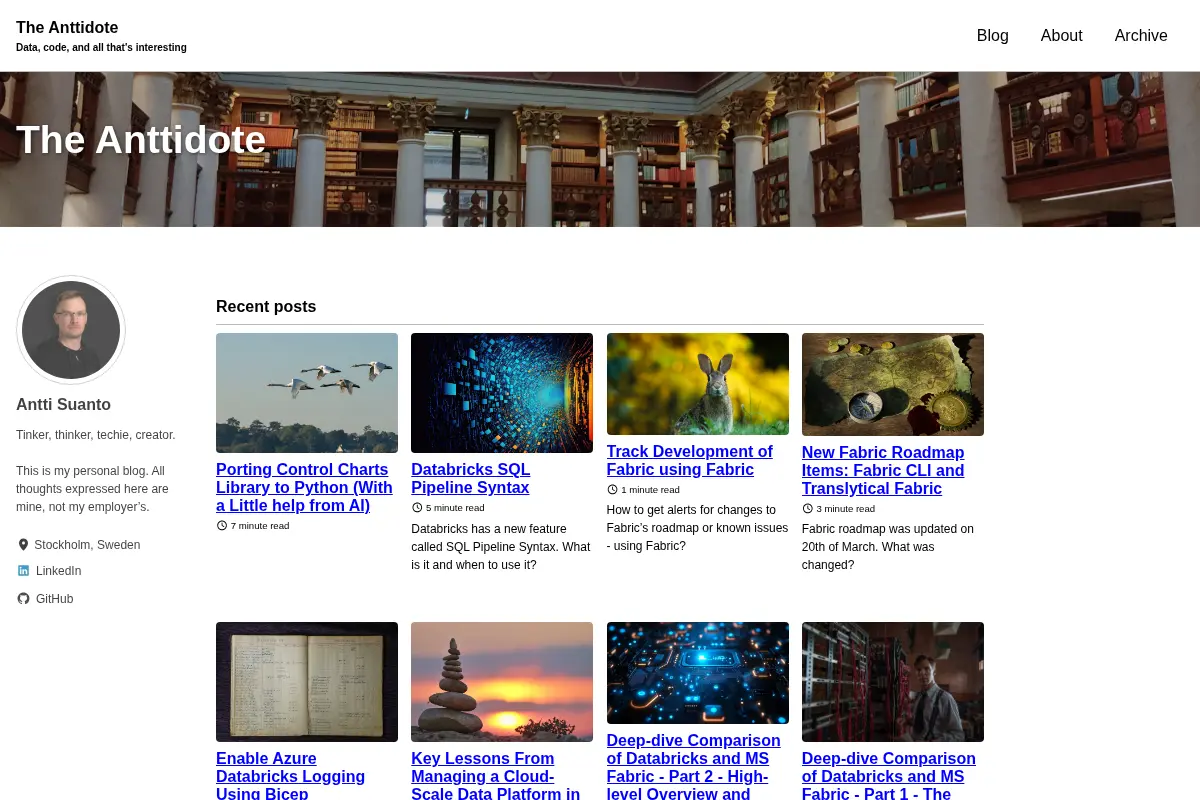Click excerpt 'How to get alerts for changes'
Viewport: 1200px width, 800px height.
pos(697,528)
